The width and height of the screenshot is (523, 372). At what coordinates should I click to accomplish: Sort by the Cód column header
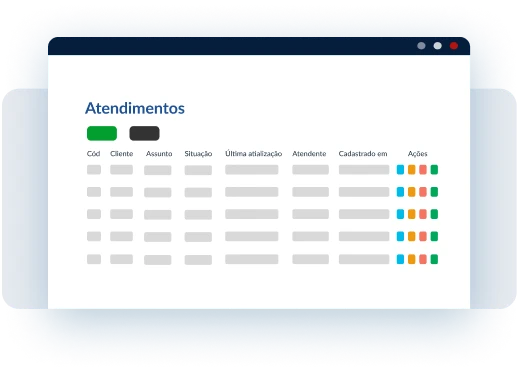click(x=93, y=154)
